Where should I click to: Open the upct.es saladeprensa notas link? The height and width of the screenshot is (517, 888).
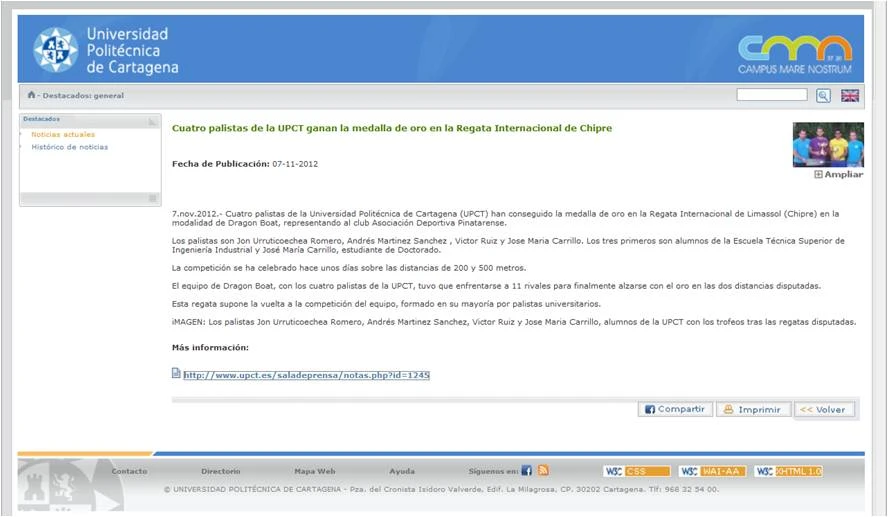click(x=306, y=375)
